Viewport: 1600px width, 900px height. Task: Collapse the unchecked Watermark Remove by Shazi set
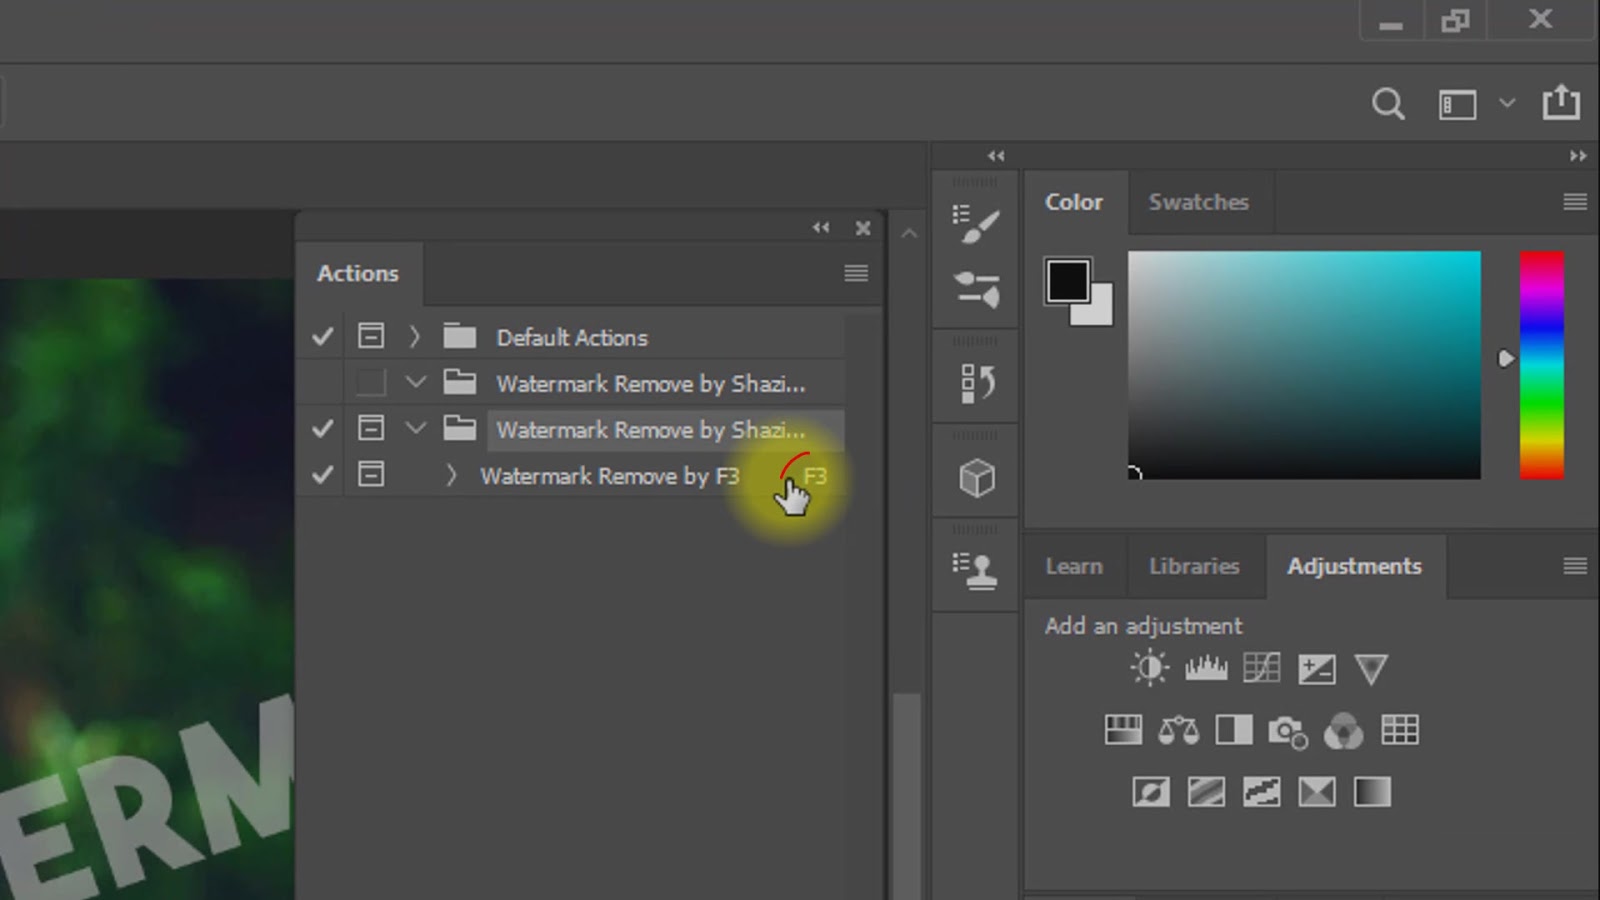click(415, 382)
